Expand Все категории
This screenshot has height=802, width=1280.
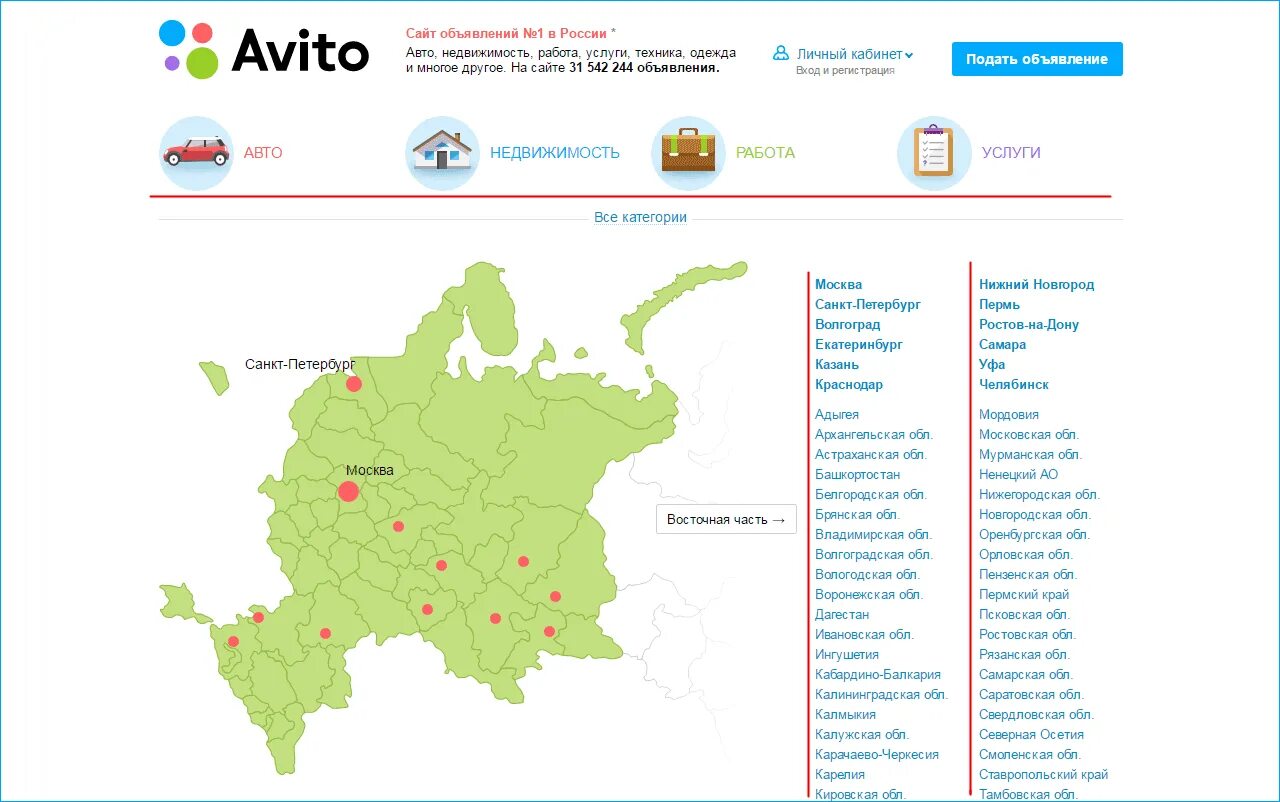[640, 217]
